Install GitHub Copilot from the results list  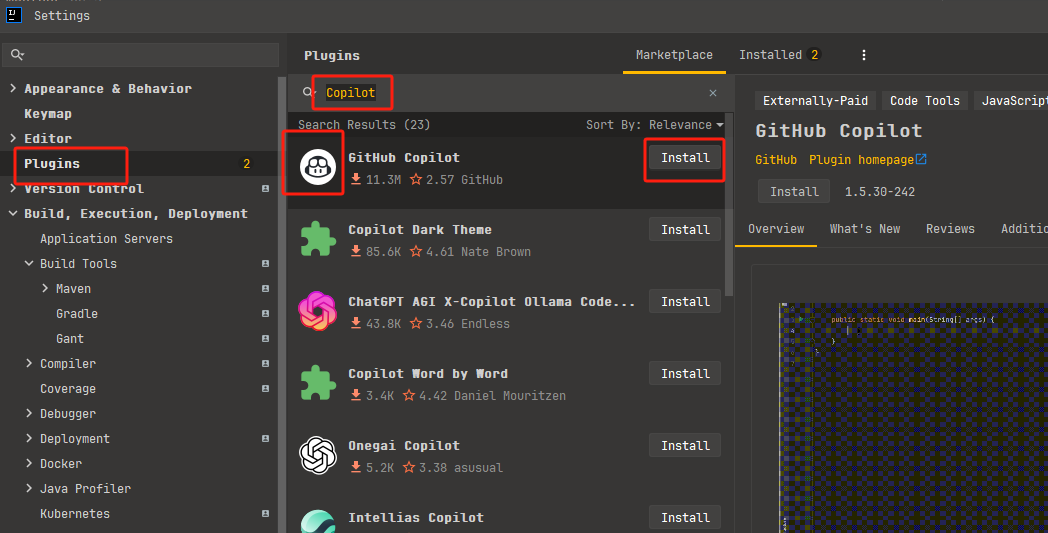pyautogui.click(x=685, y=158)
